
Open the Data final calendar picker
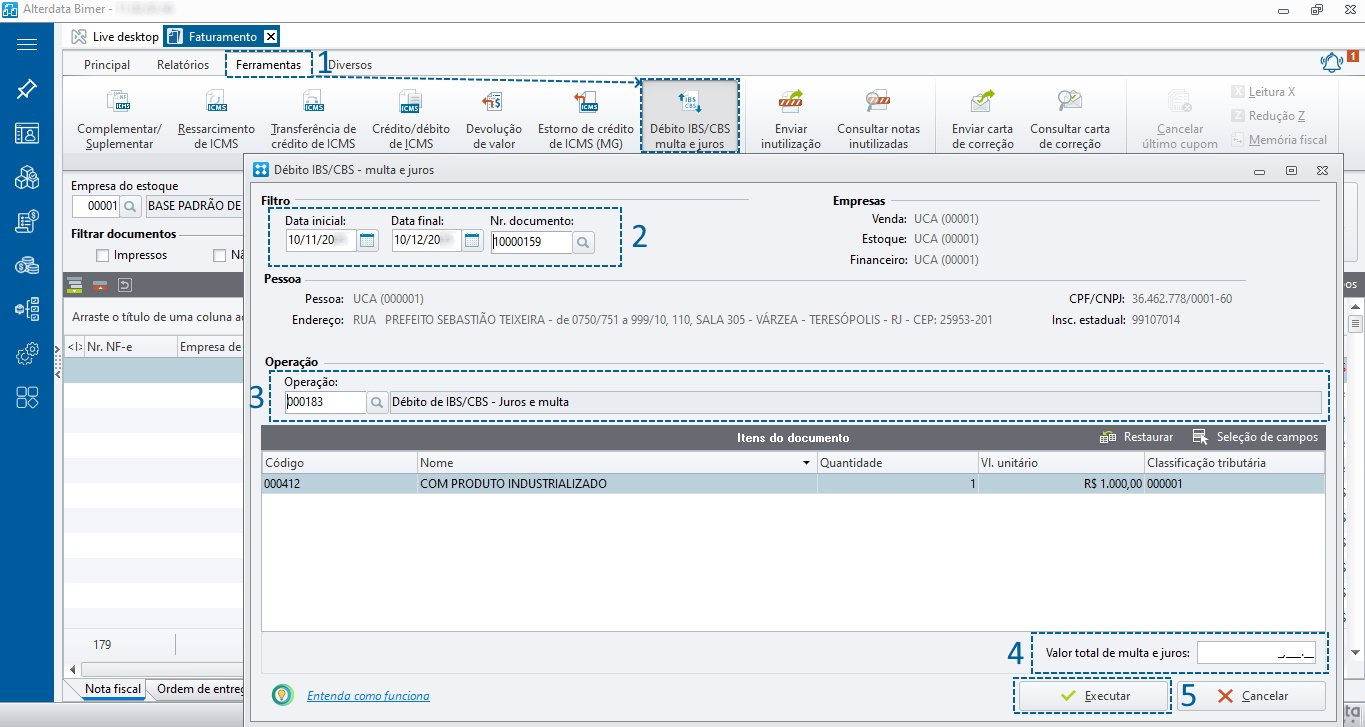pos(472,240)
